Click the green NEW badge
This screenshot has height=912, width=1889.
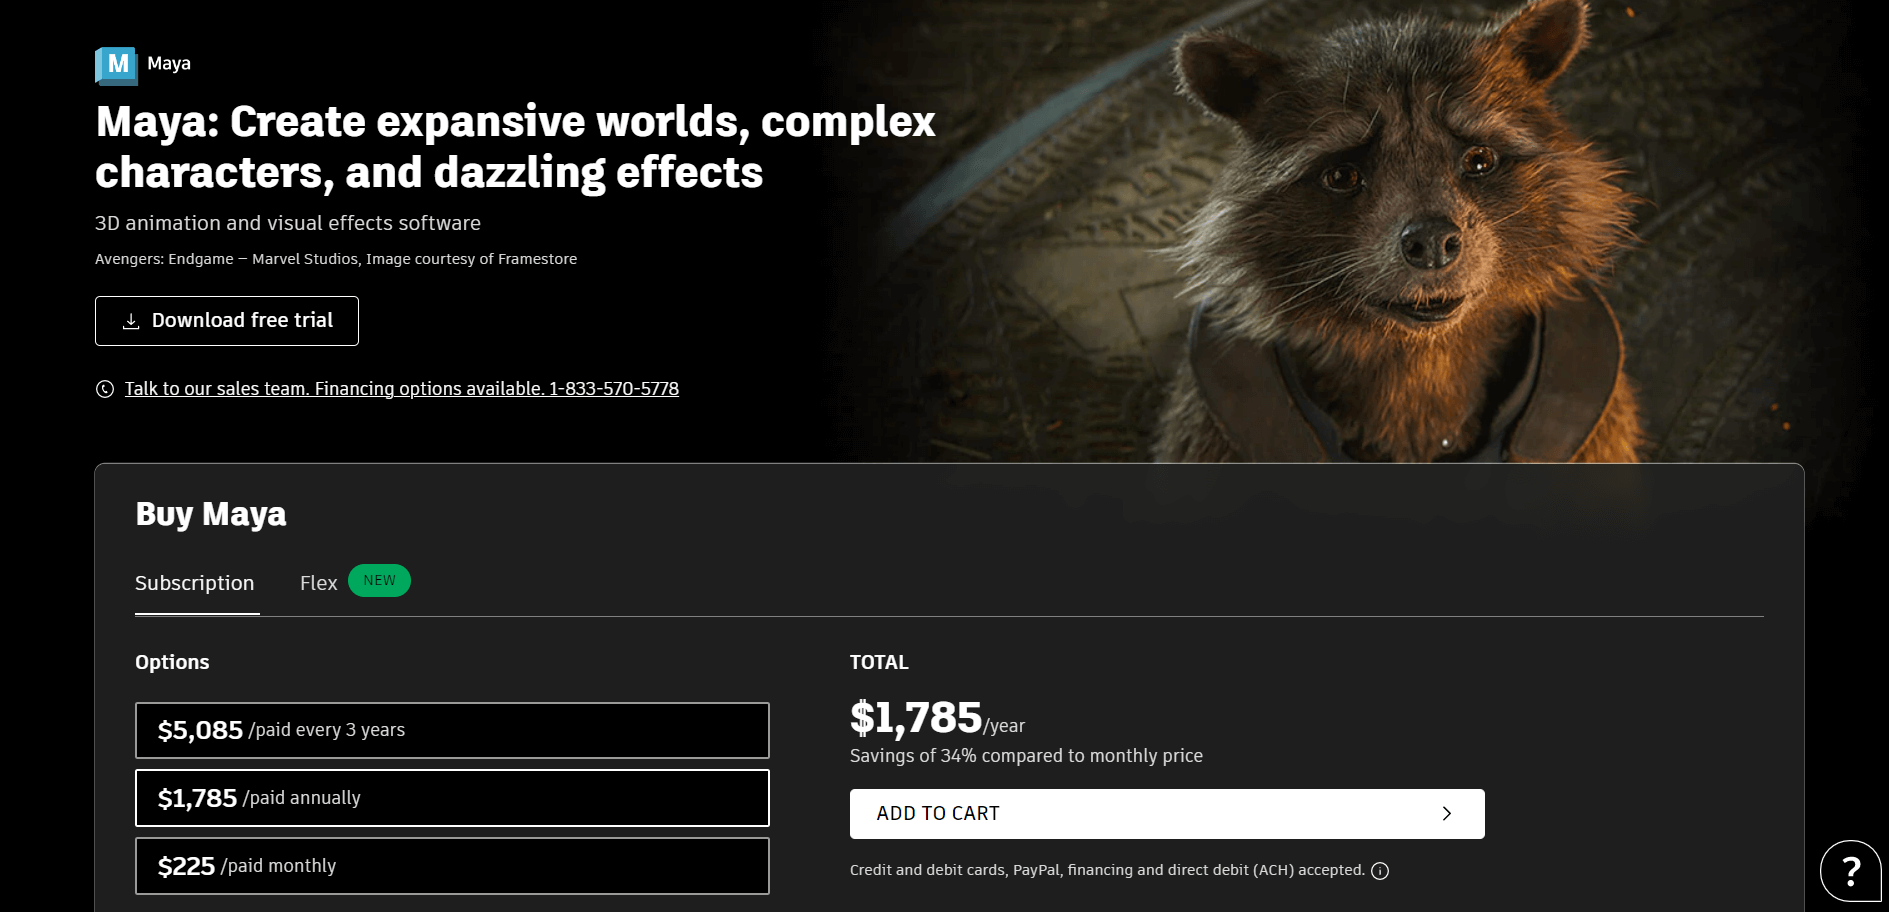(379, 581)
